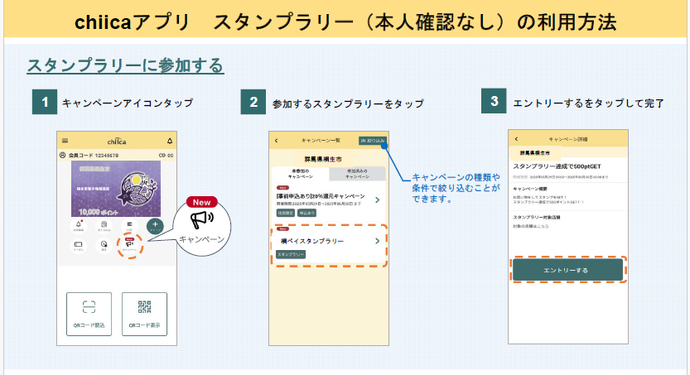Click エントリーするをタップして完了 step text
The height and width of the screenshot is (375, 690).
click(588, 103)
